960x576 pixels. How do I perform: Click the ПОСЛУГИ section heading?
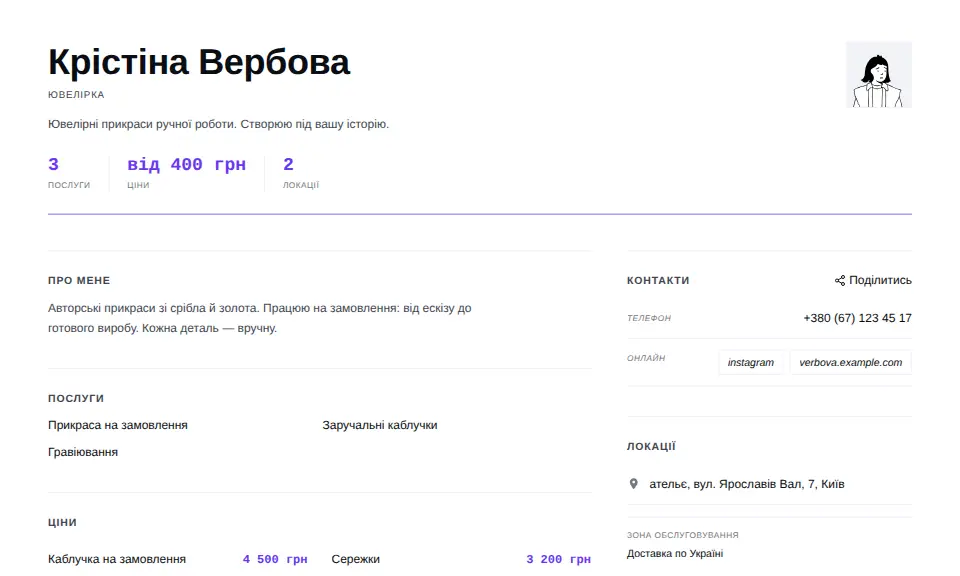(x=76, y=398)
